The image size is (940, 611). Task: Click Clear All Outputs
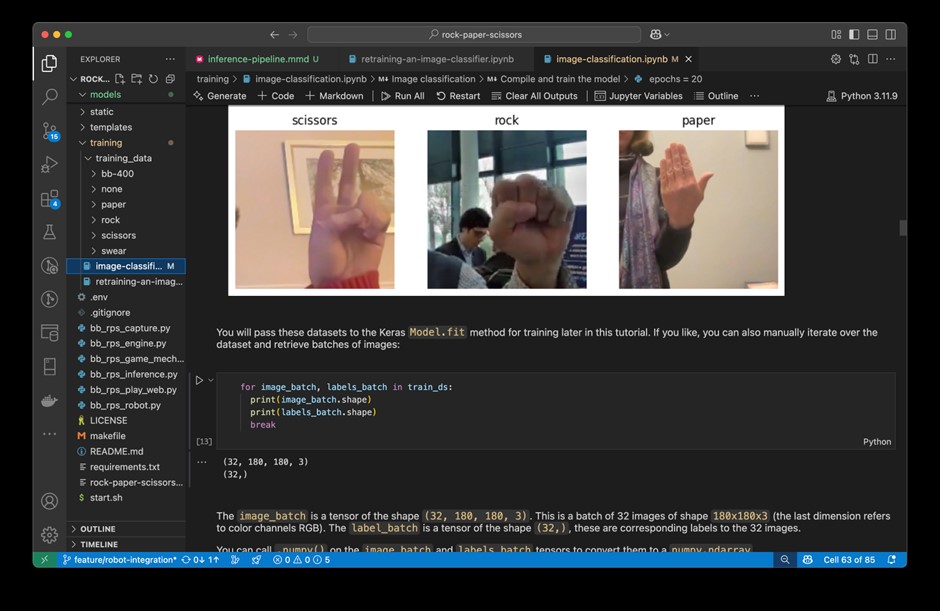click(x=535, y=96)
